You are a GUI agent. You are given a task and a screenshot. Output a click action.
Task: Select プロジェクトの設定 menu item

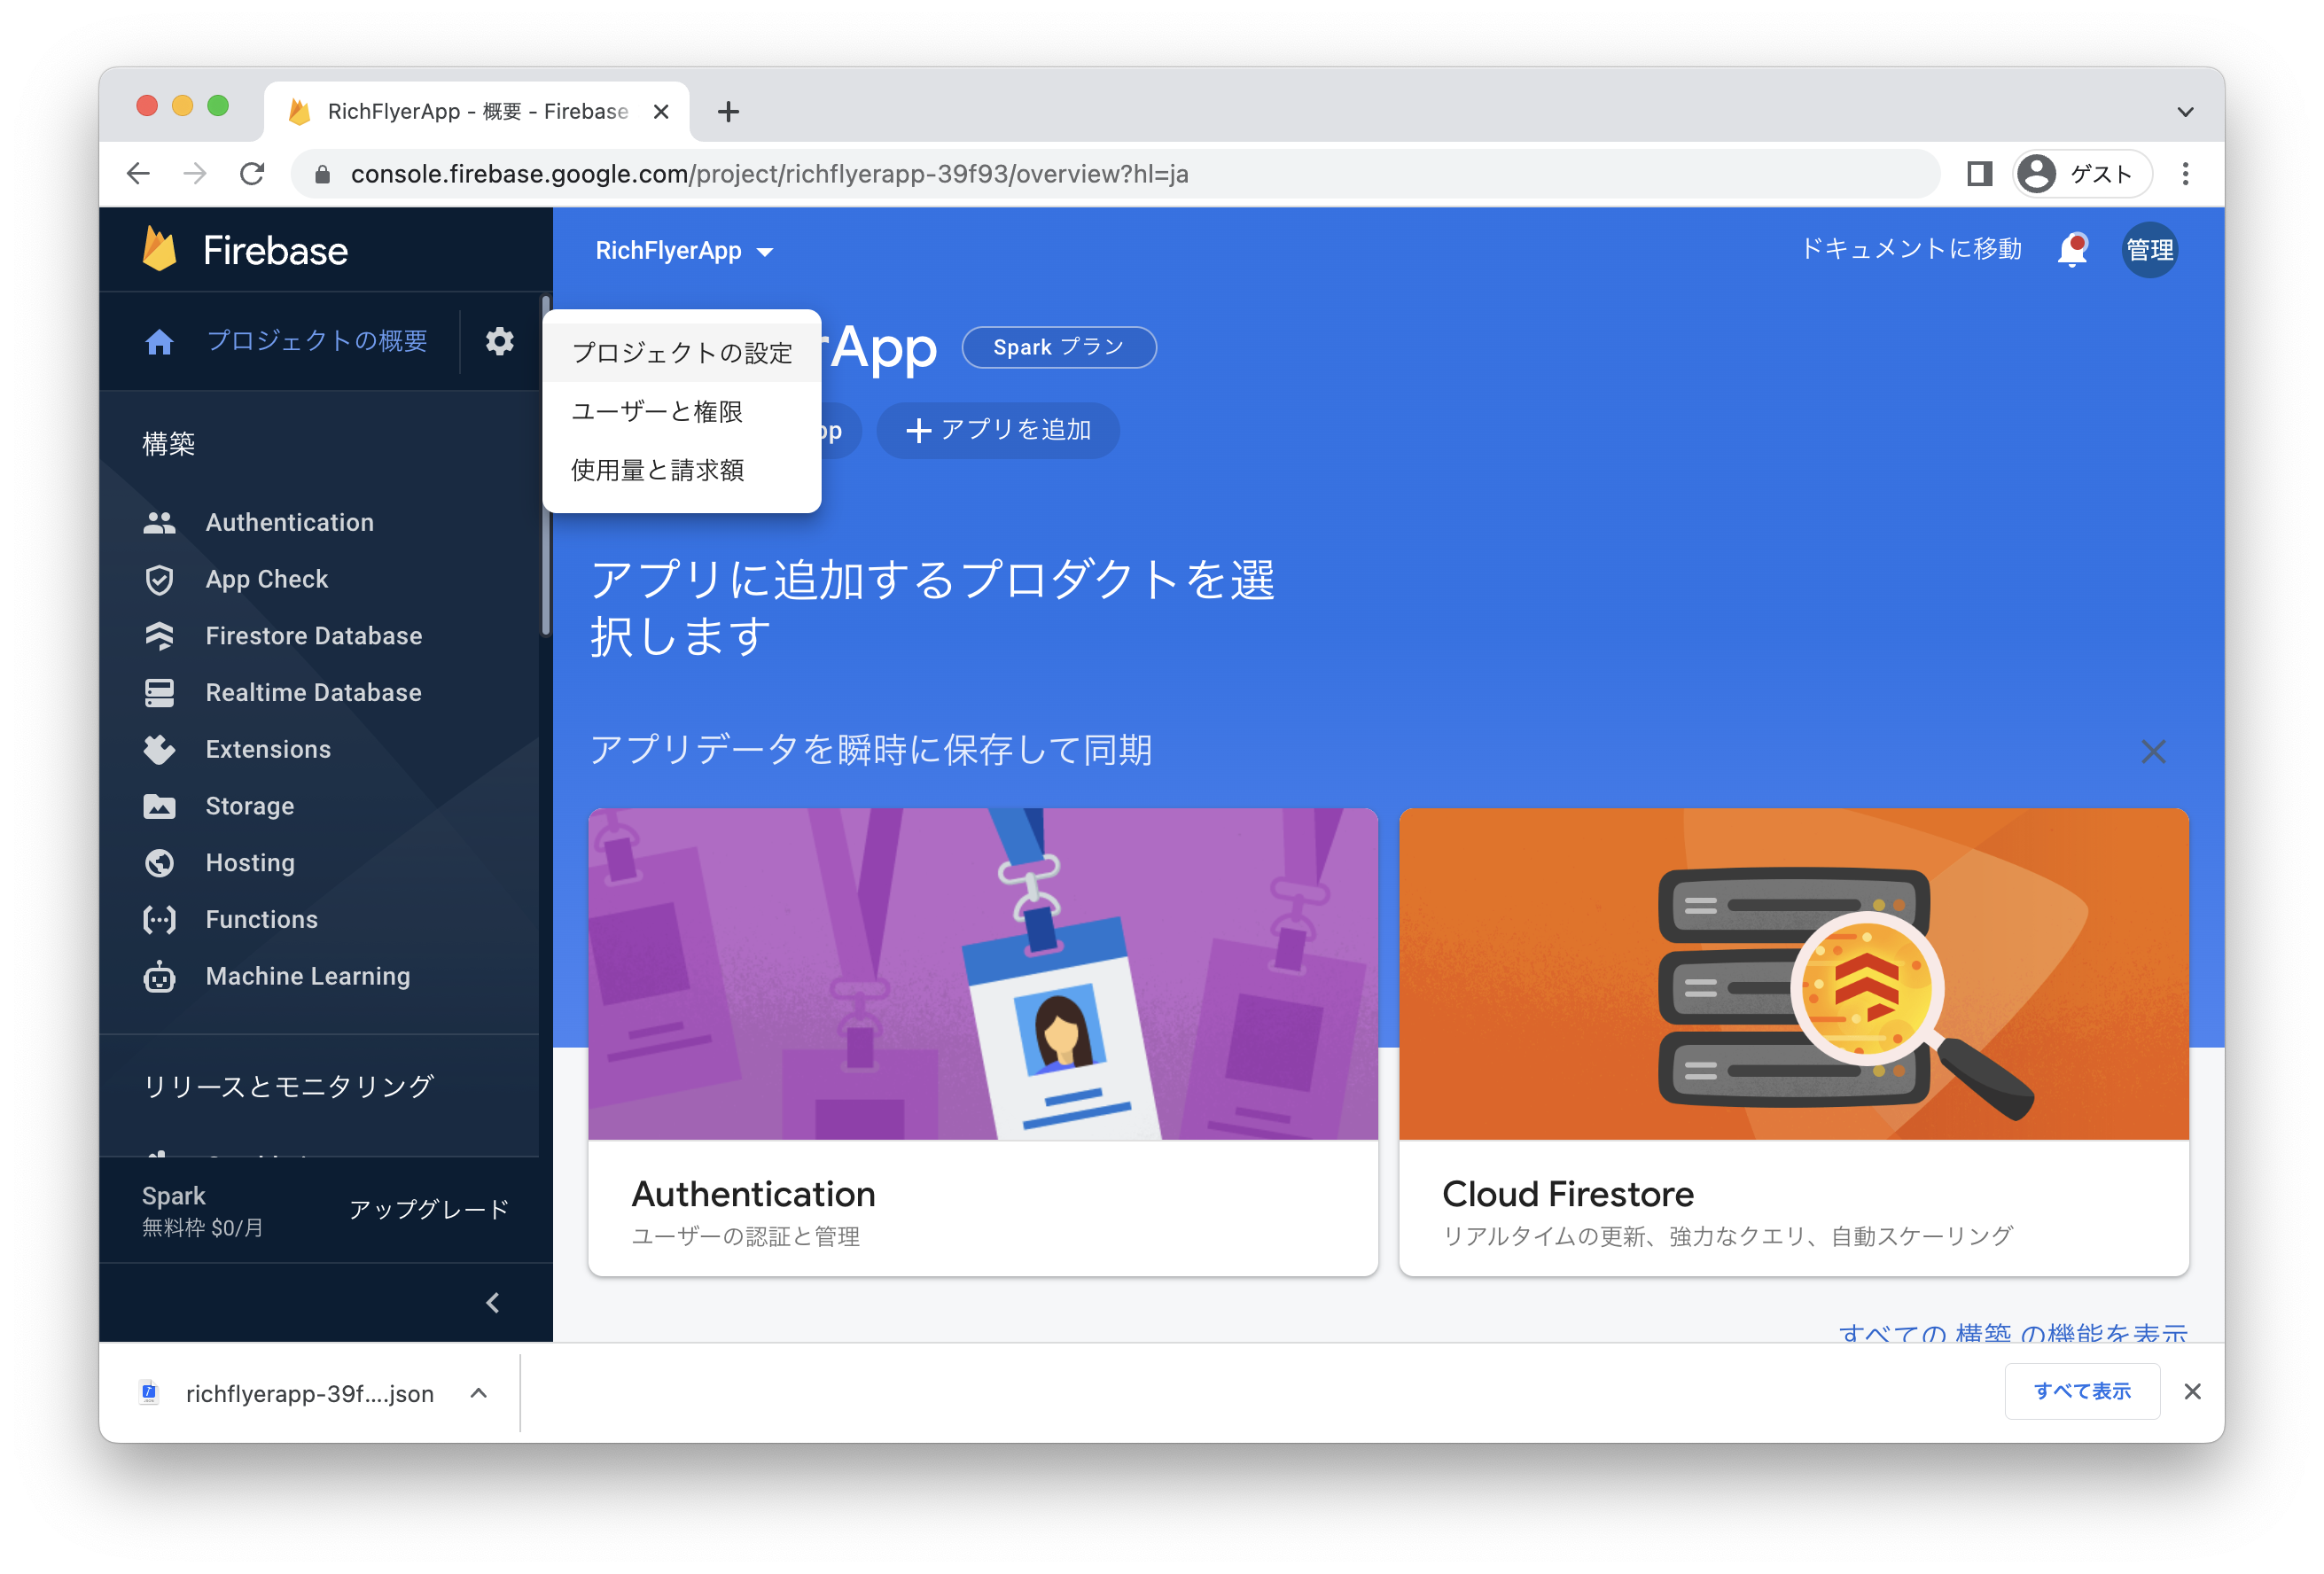681,353
